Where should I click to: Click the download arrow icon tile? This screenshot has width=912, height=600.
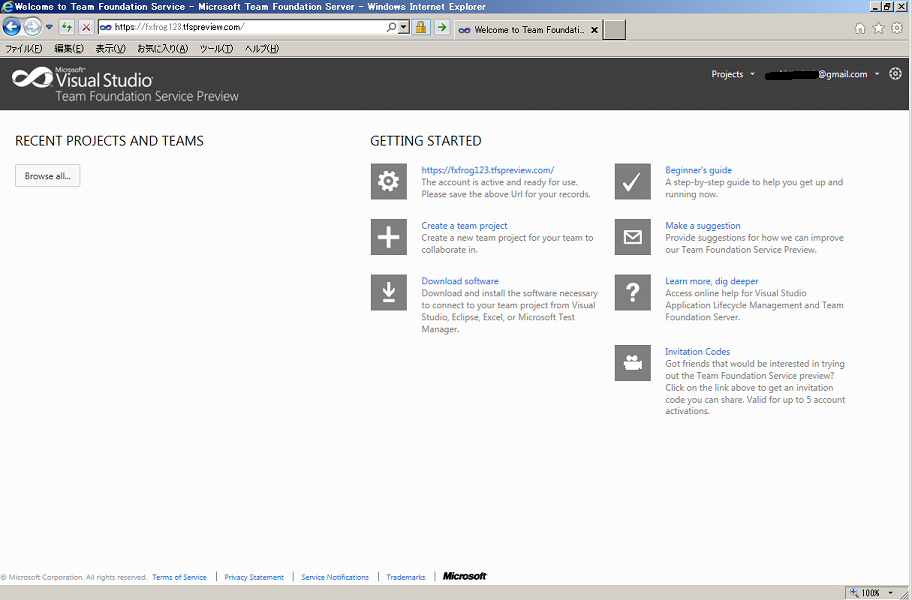click(x=388, y=292)
